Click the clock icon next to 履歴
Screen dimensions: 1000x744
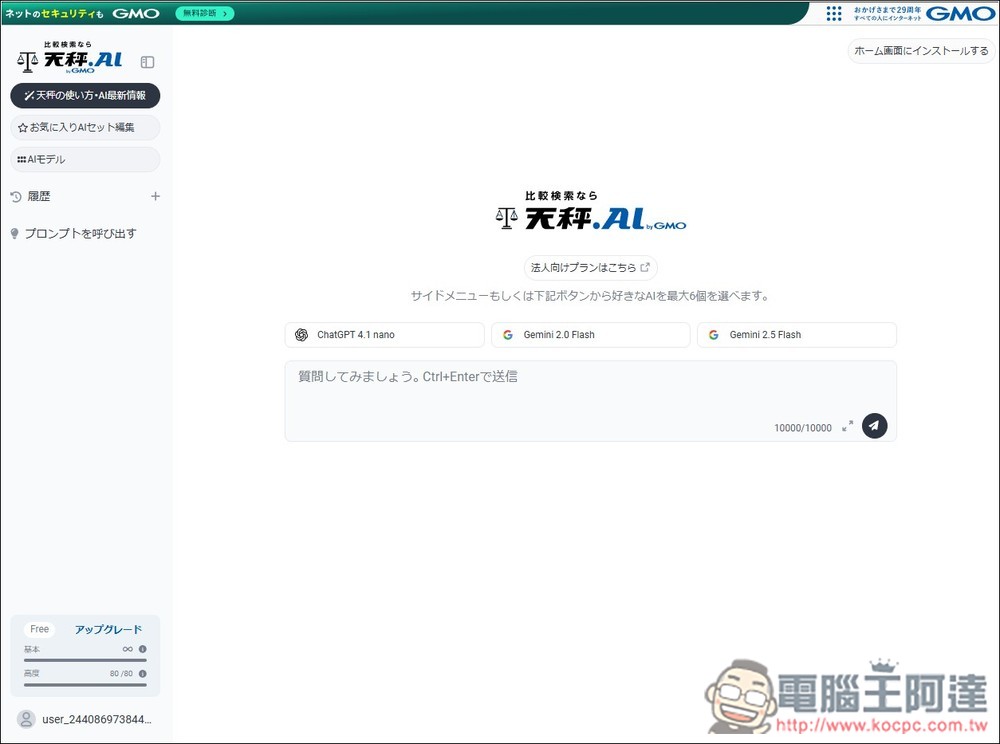pyautogui.click(x=16, y=197)
